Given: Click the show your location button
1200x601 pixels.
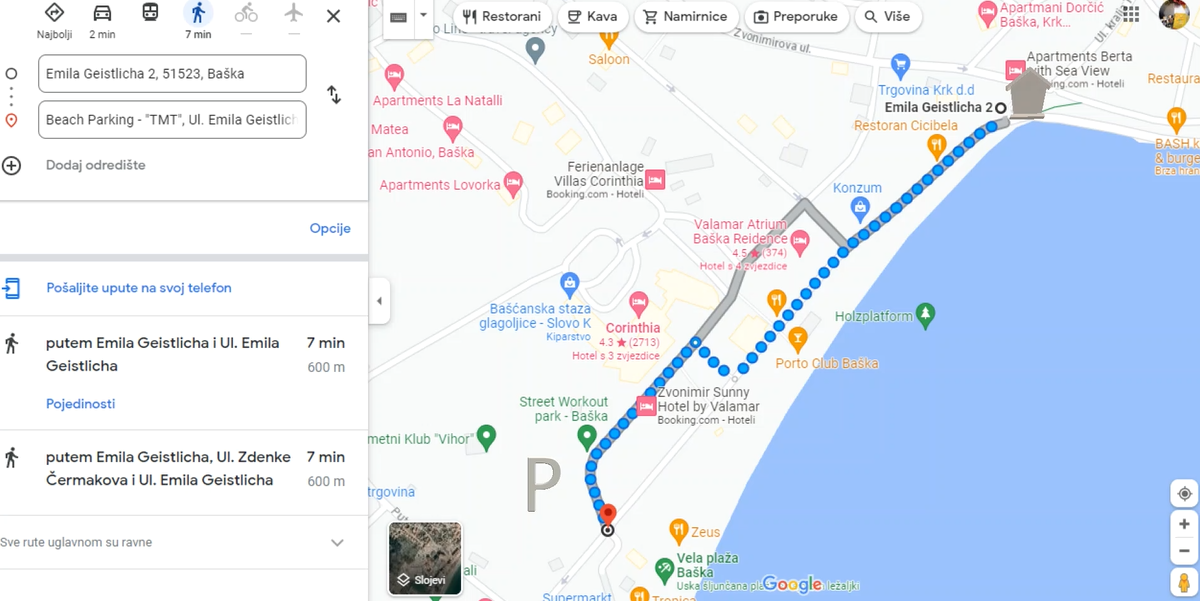Looking at the screenshot, I should [x=1184, y=494].
